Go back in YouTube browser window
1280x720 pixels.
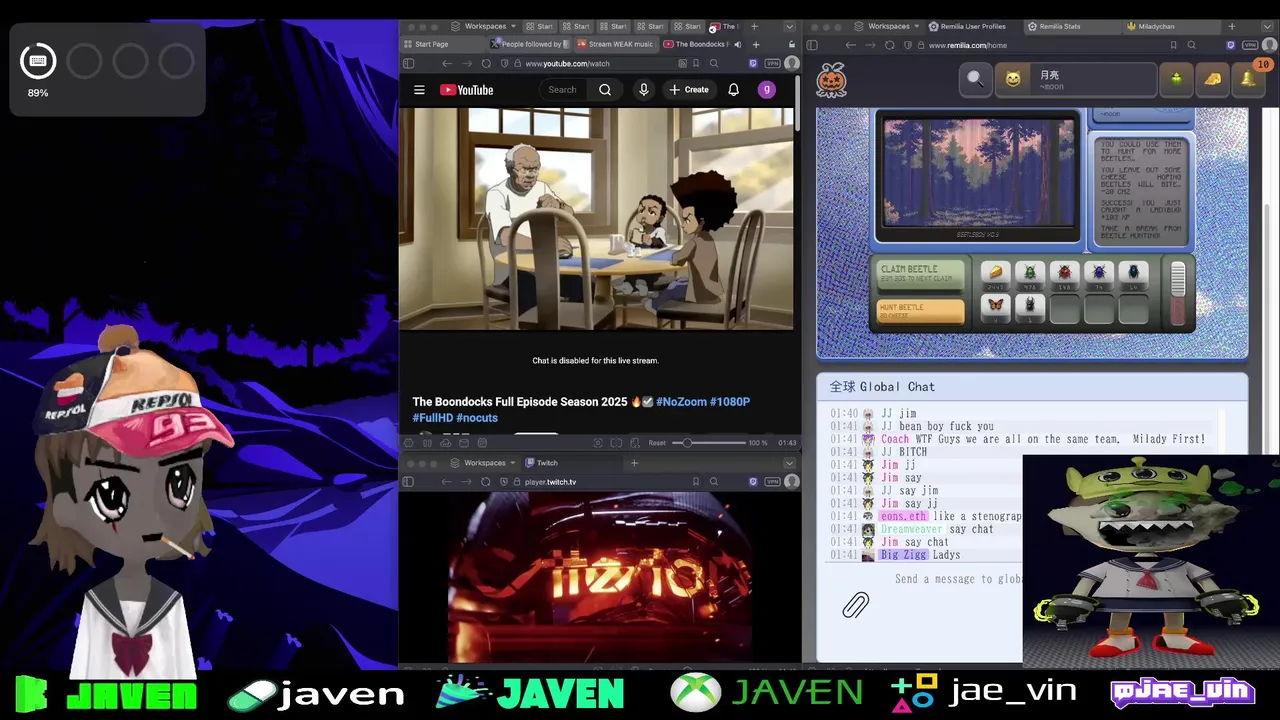447,63
